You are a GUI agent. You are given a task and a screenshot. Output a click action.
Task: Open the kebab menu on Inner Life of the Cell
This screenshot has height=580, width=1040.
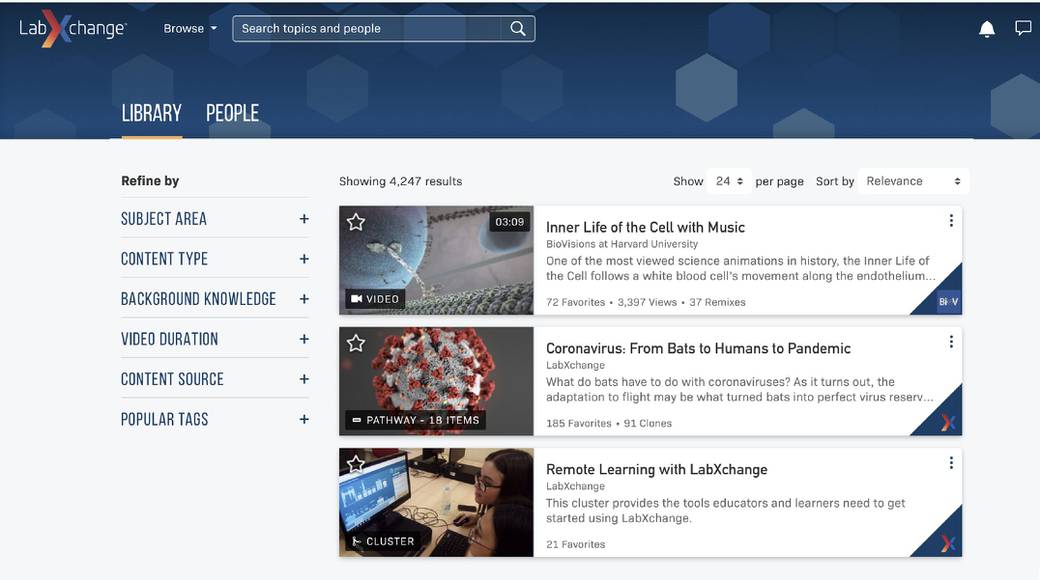950,219
